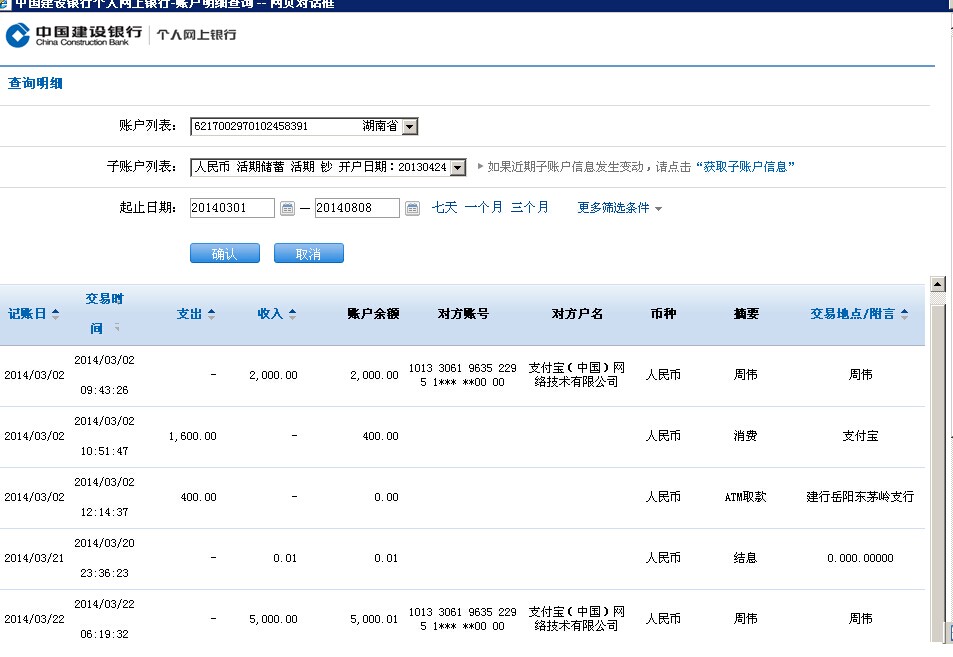Click the 币种 column header
The height and width of the screenshot is (657, 953).
tap(663, 314)
